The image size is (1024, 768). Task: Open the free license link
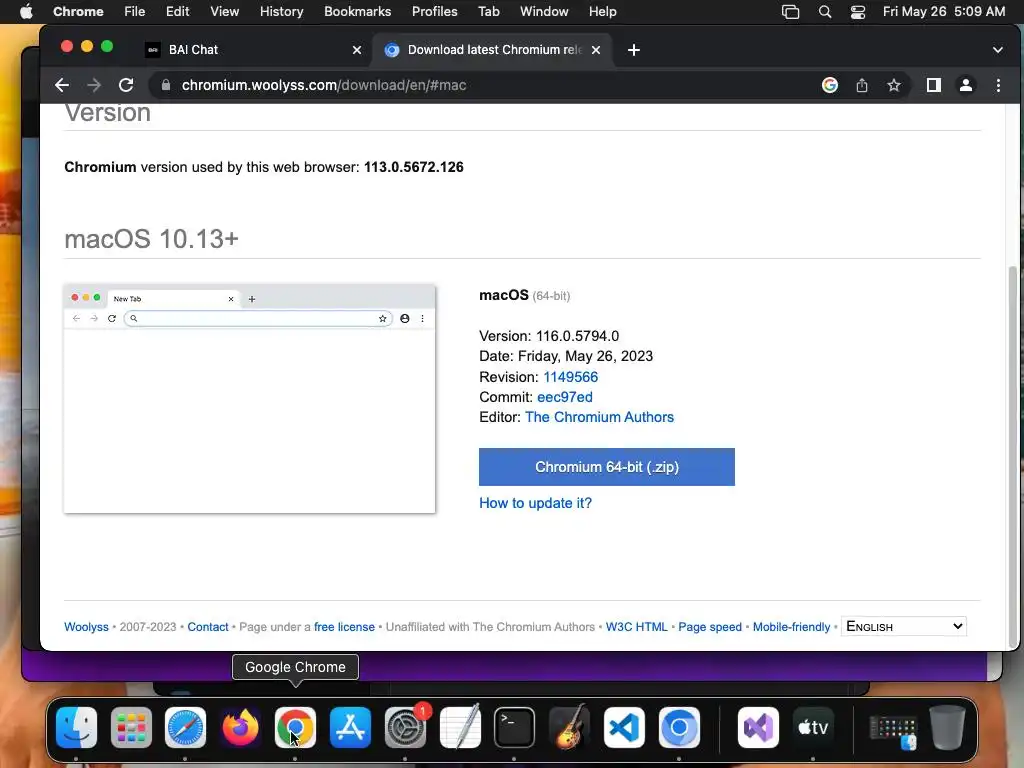click(344, 627)
